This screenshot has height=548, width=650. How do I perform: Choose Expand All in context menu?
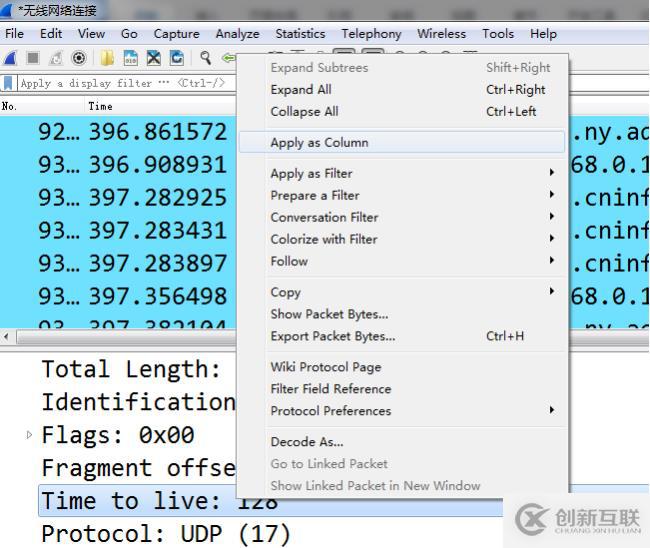pos(401,90)
